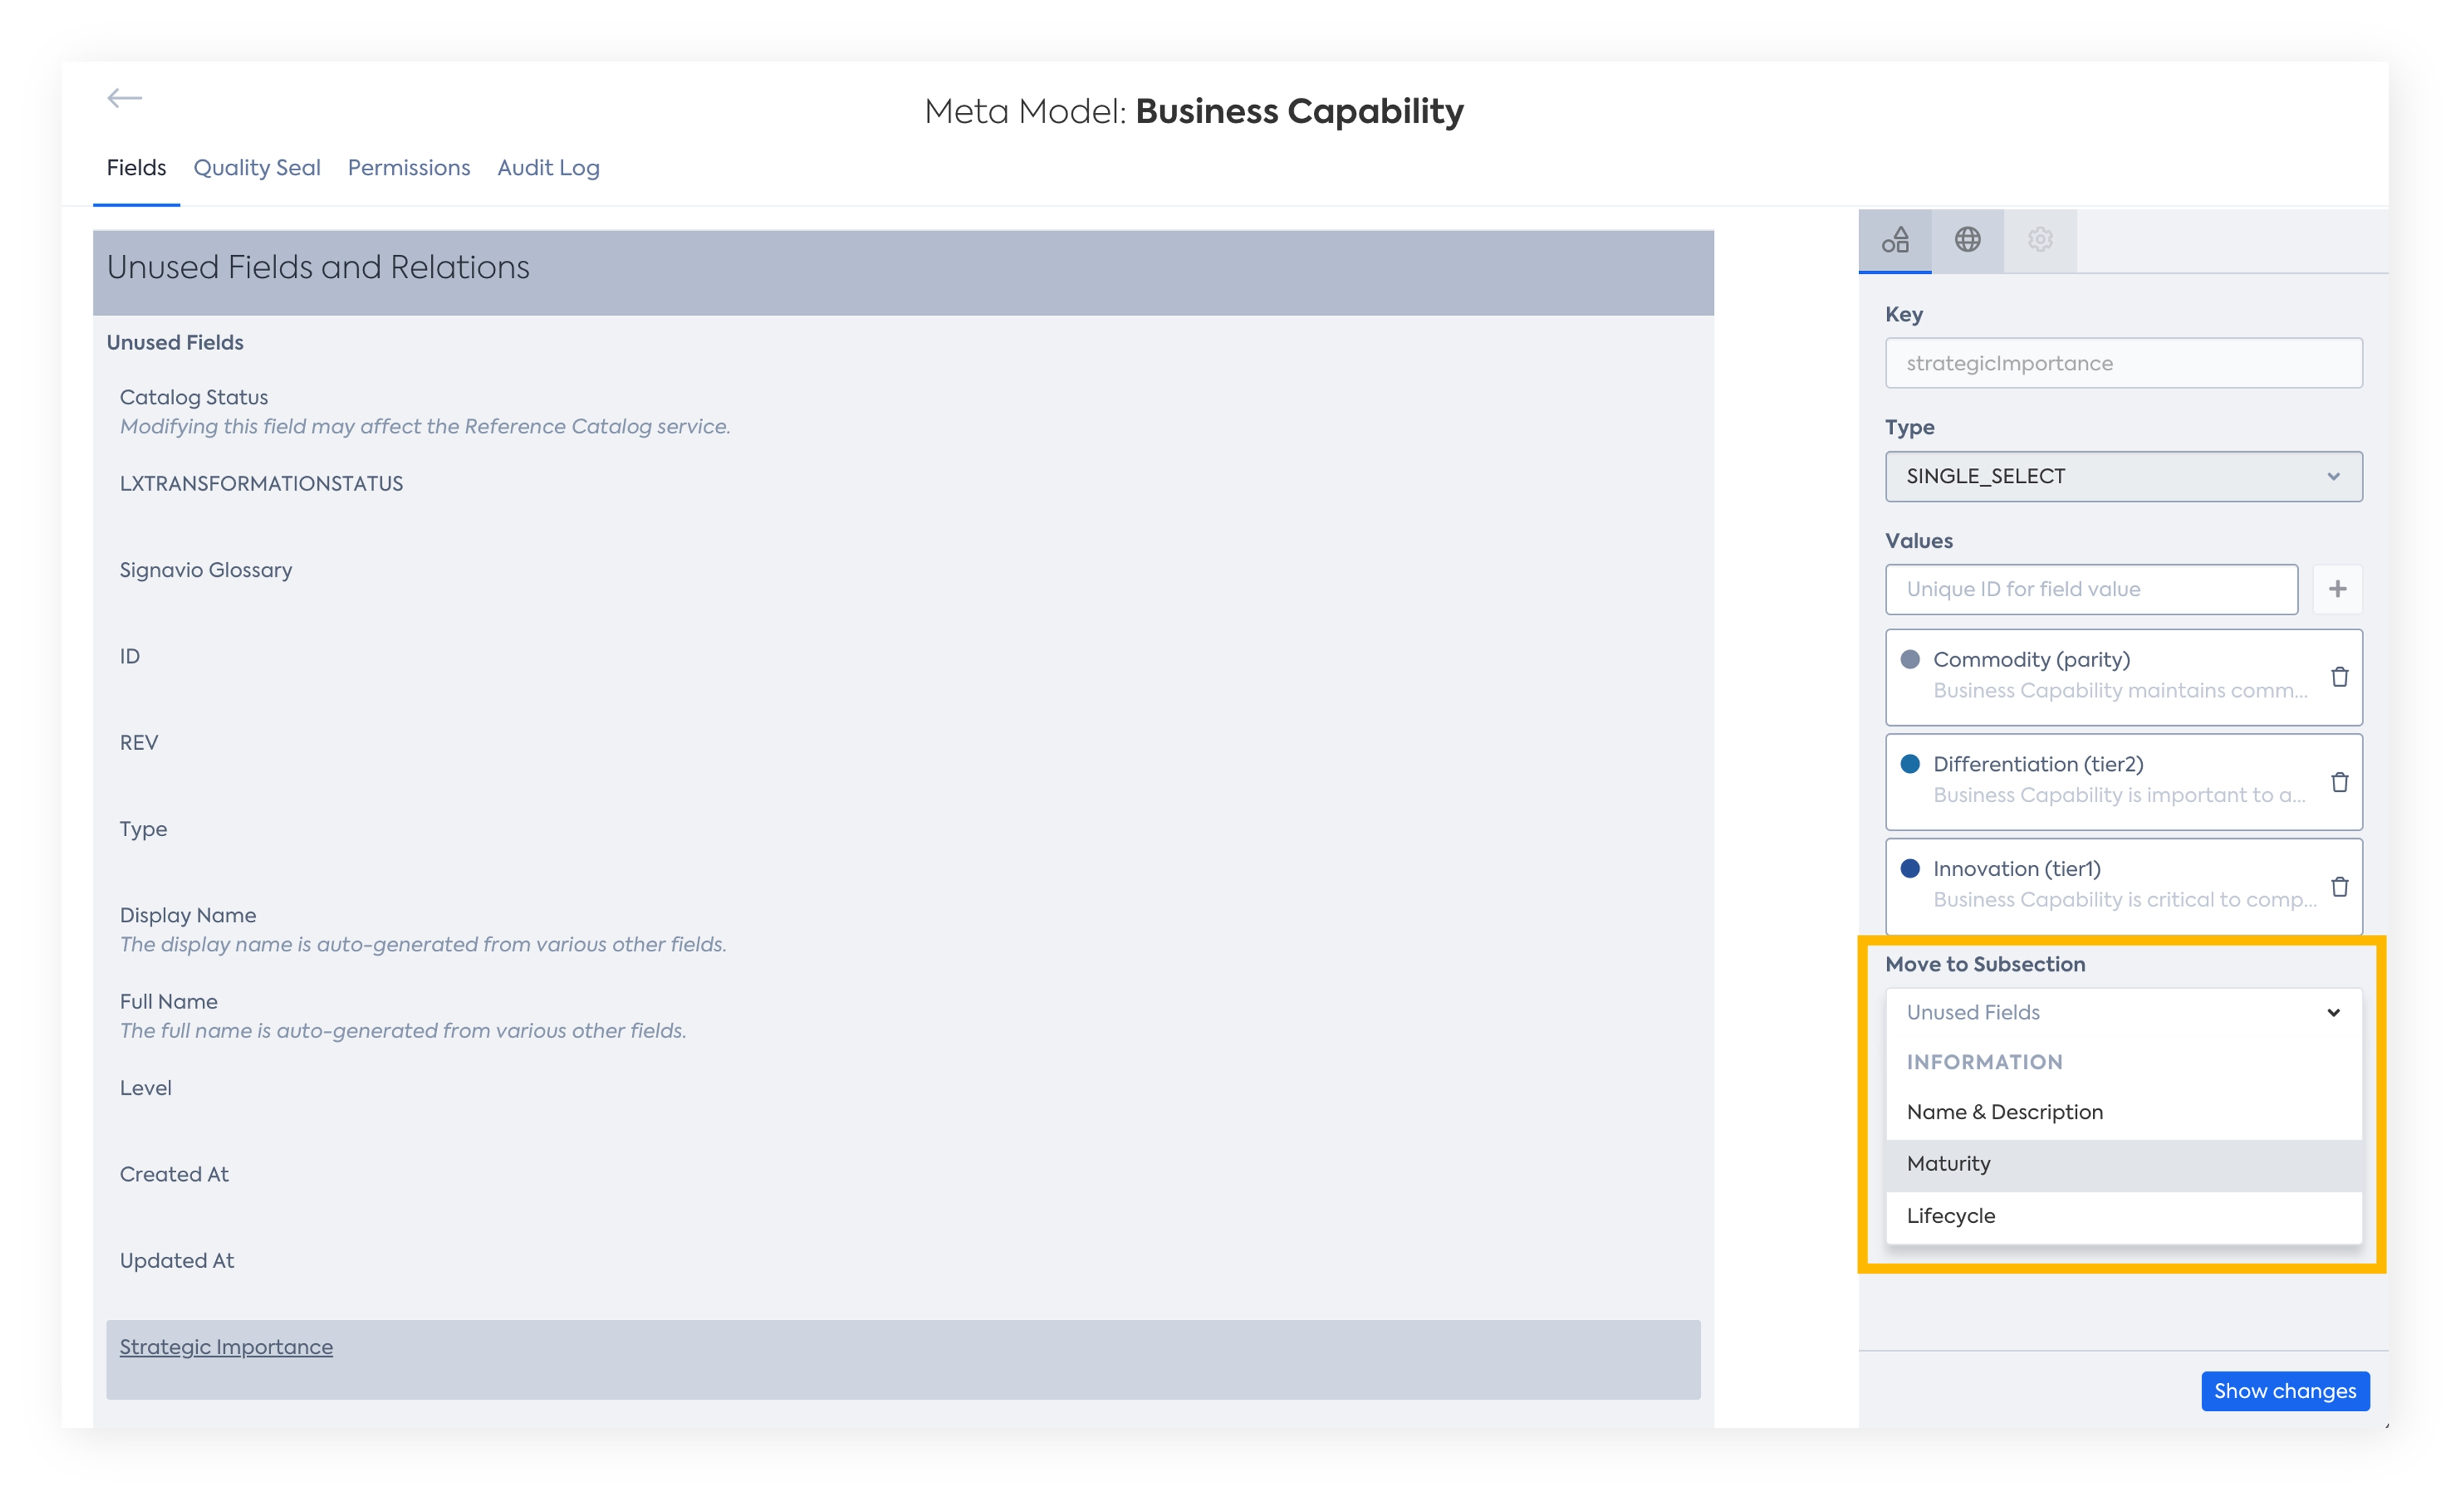Click the Show changes button
This screenshot has width=2464, height=1504.
[x=2285, y=1391]
